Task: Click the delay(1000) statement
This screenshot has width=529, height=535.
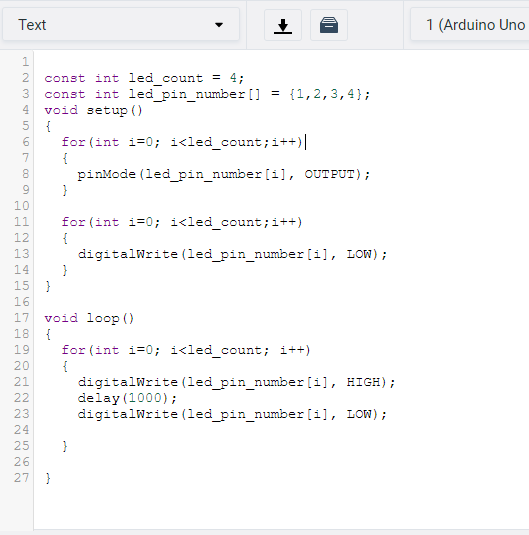Action: [x=127, y=398]
